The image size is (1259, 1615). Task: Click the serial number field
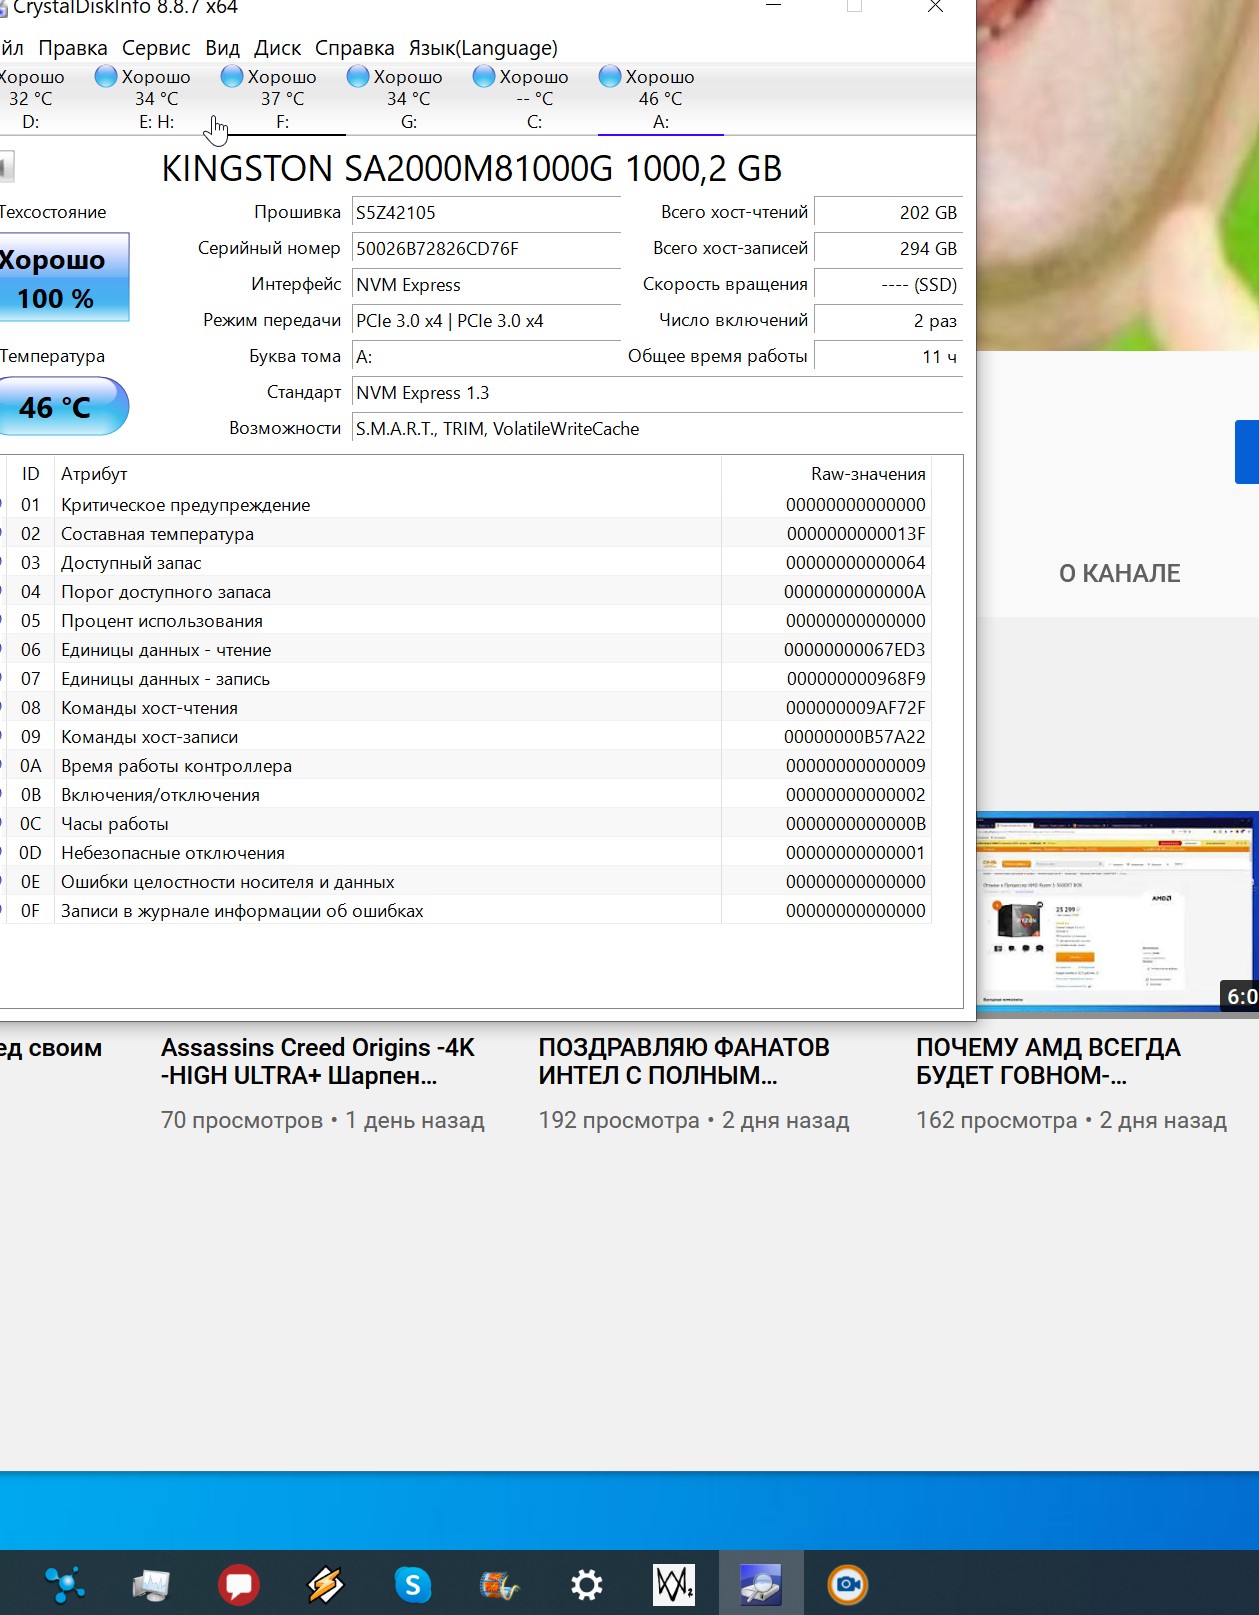pyautogui.click(x=486, y=249)
